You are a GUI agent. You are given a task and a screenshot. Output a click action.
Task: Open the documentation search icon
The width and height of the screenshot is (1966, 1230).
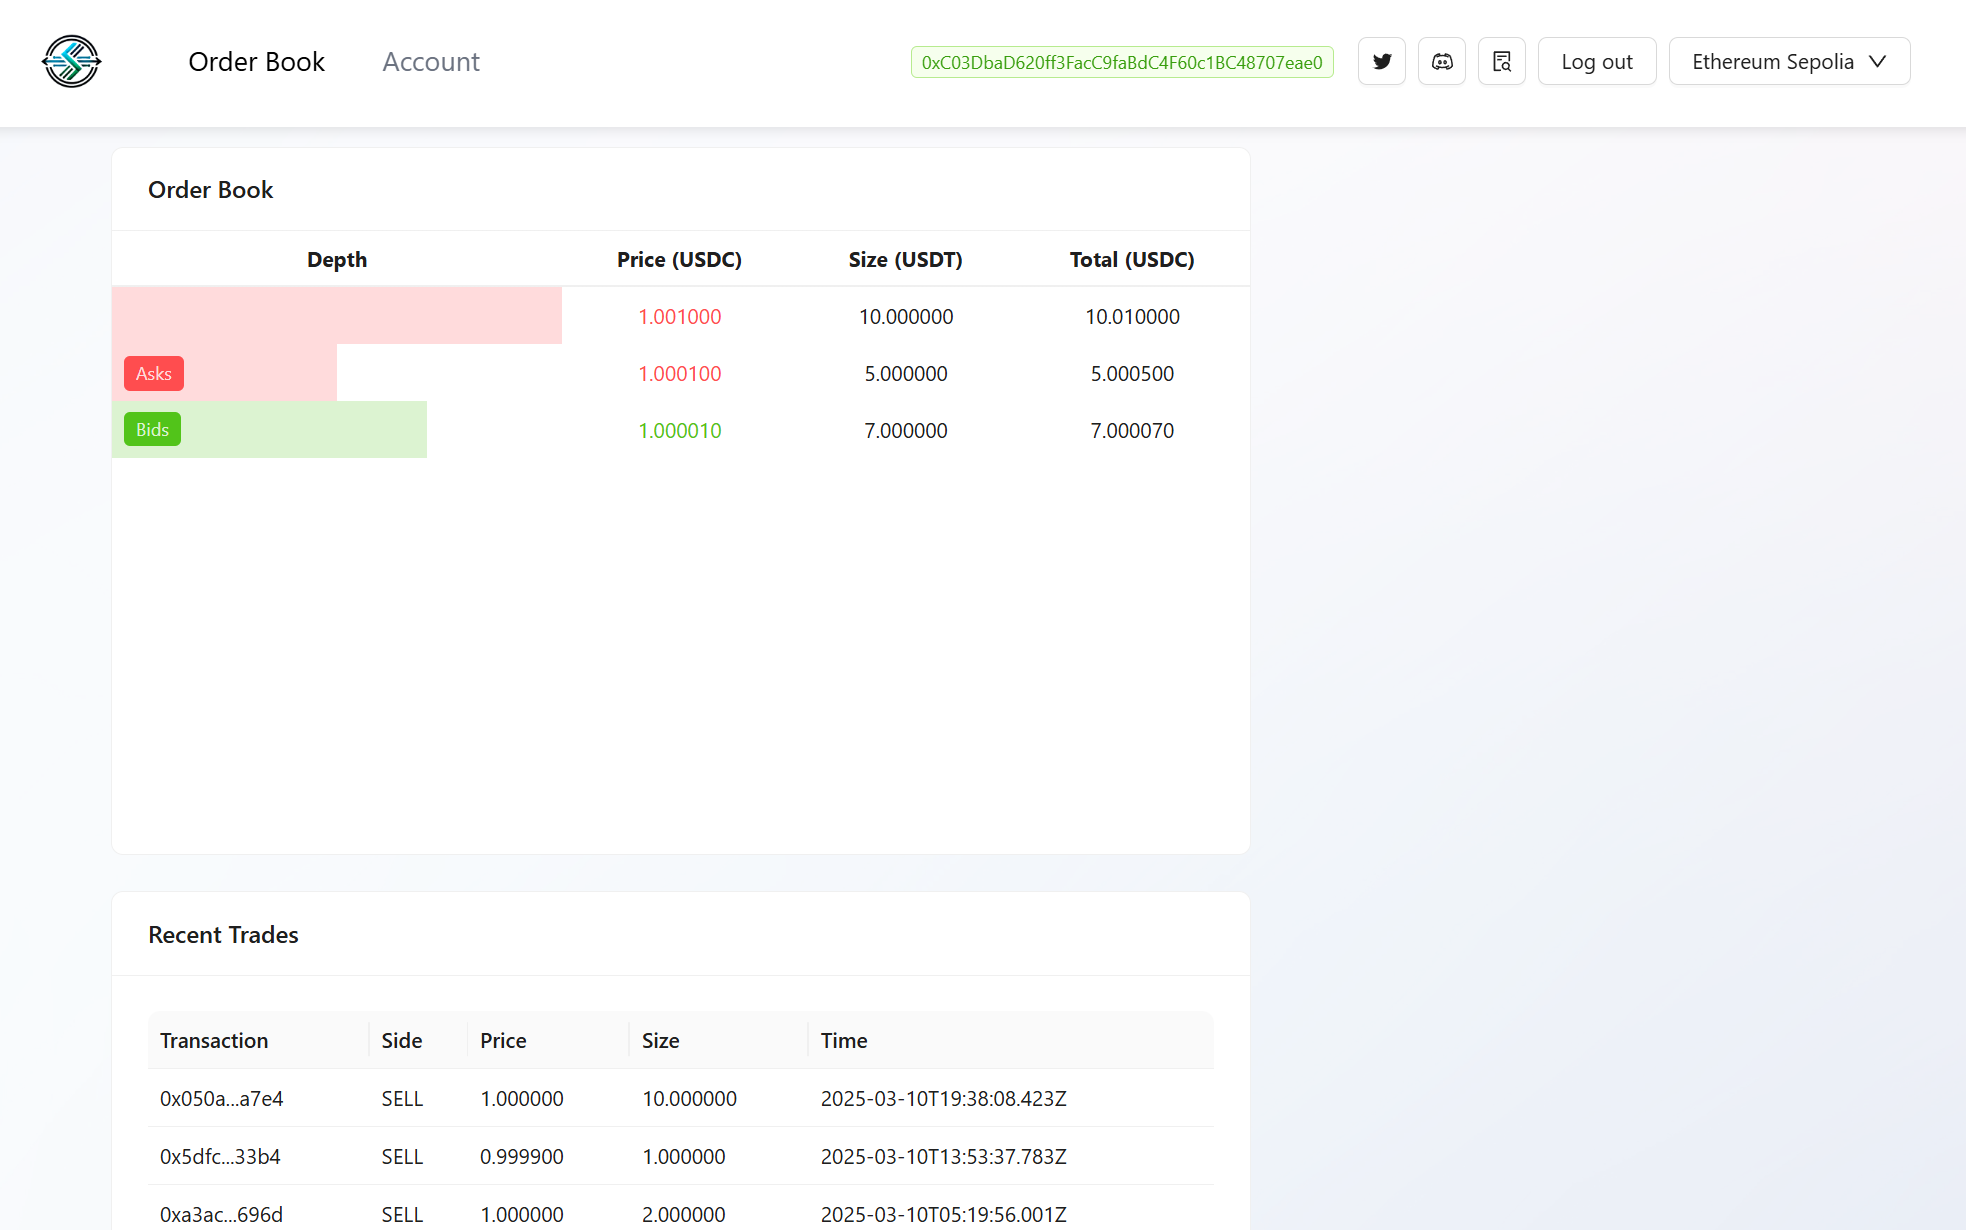point(1502,62)
